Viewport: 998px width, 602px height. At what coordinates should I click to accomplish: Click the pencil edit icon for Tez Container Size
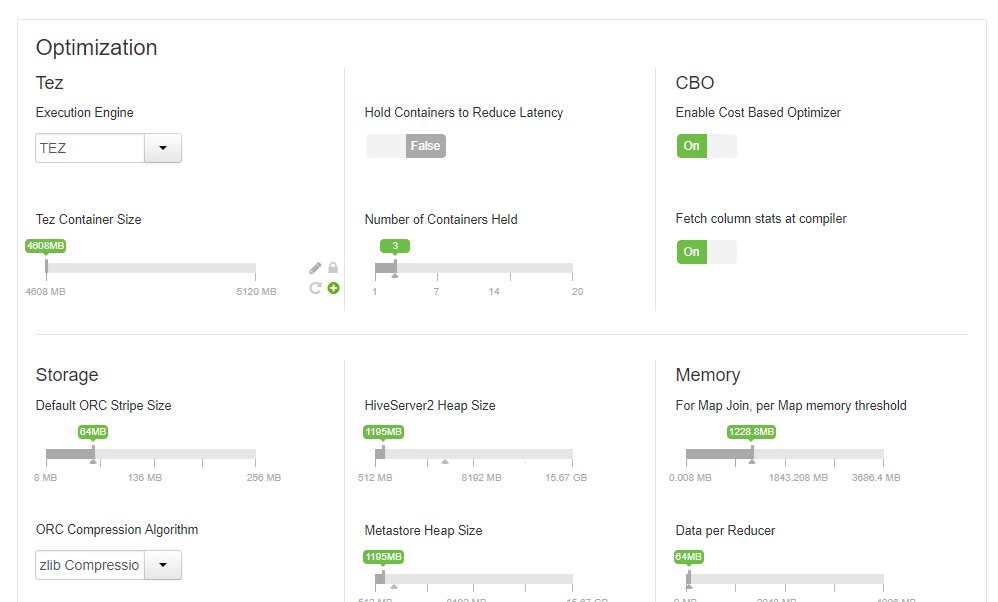315,268
